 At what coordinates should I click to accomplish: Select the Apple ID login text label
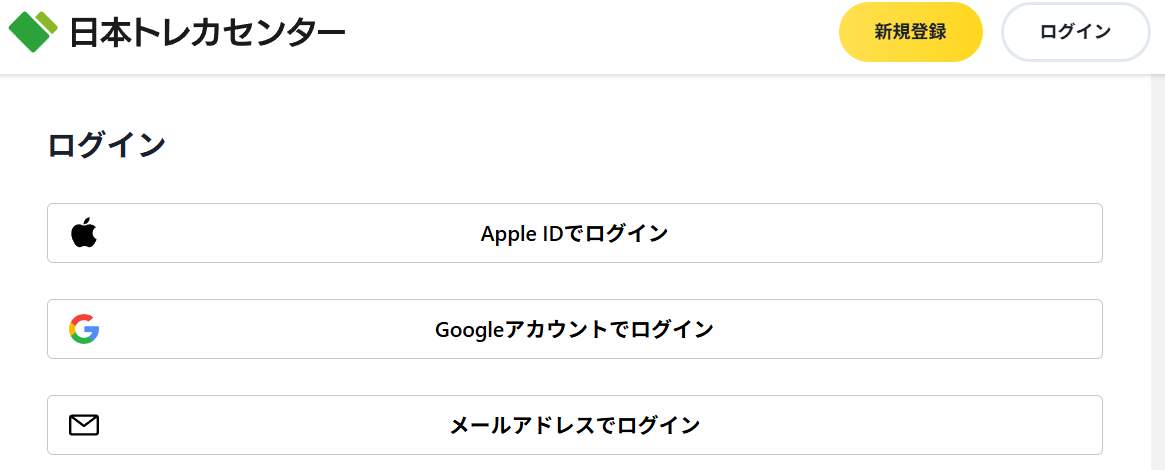pos(574,234)
